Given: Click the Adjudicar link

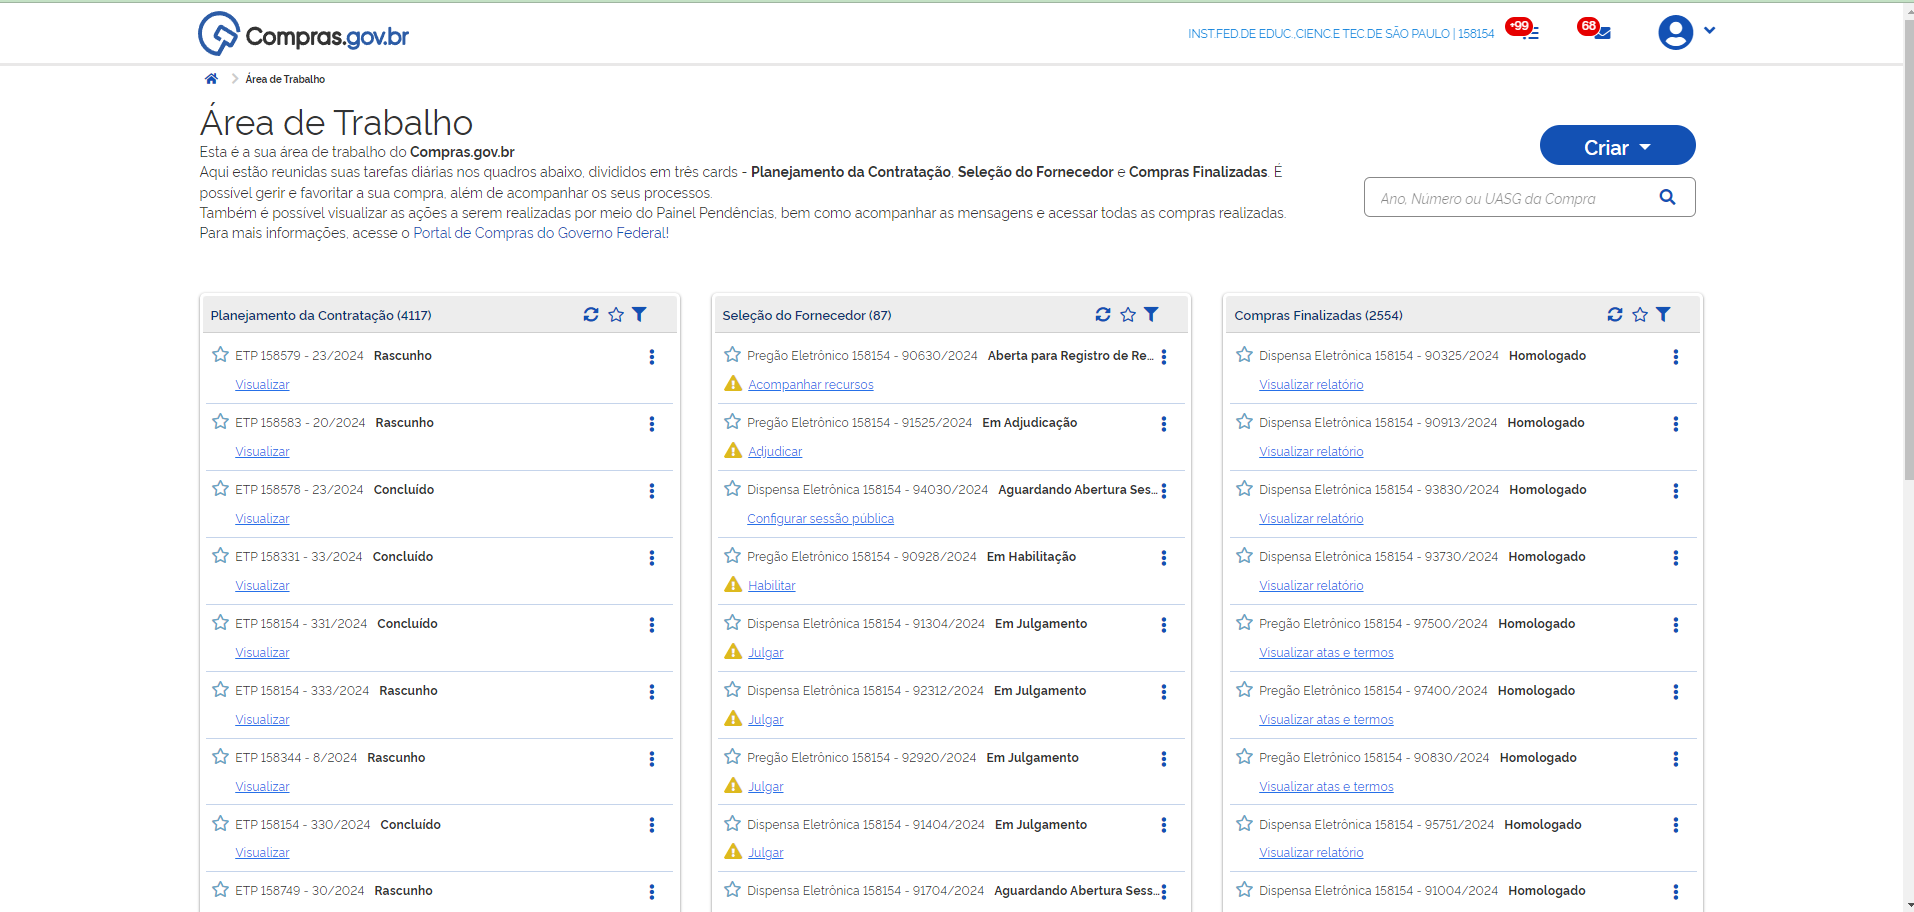Looking at the screenshot, I should 775,452.
